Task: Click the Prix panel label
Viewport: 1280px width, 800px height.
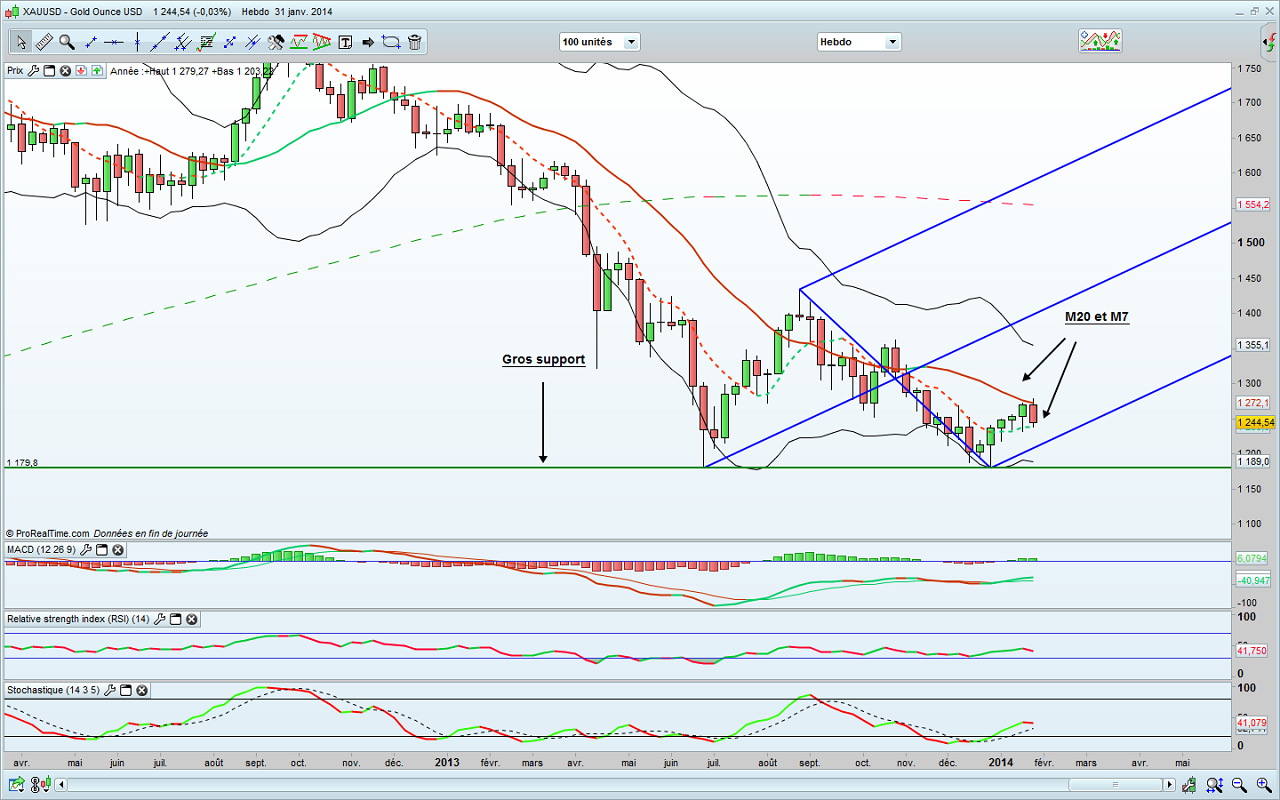Action: coord(15,71)
